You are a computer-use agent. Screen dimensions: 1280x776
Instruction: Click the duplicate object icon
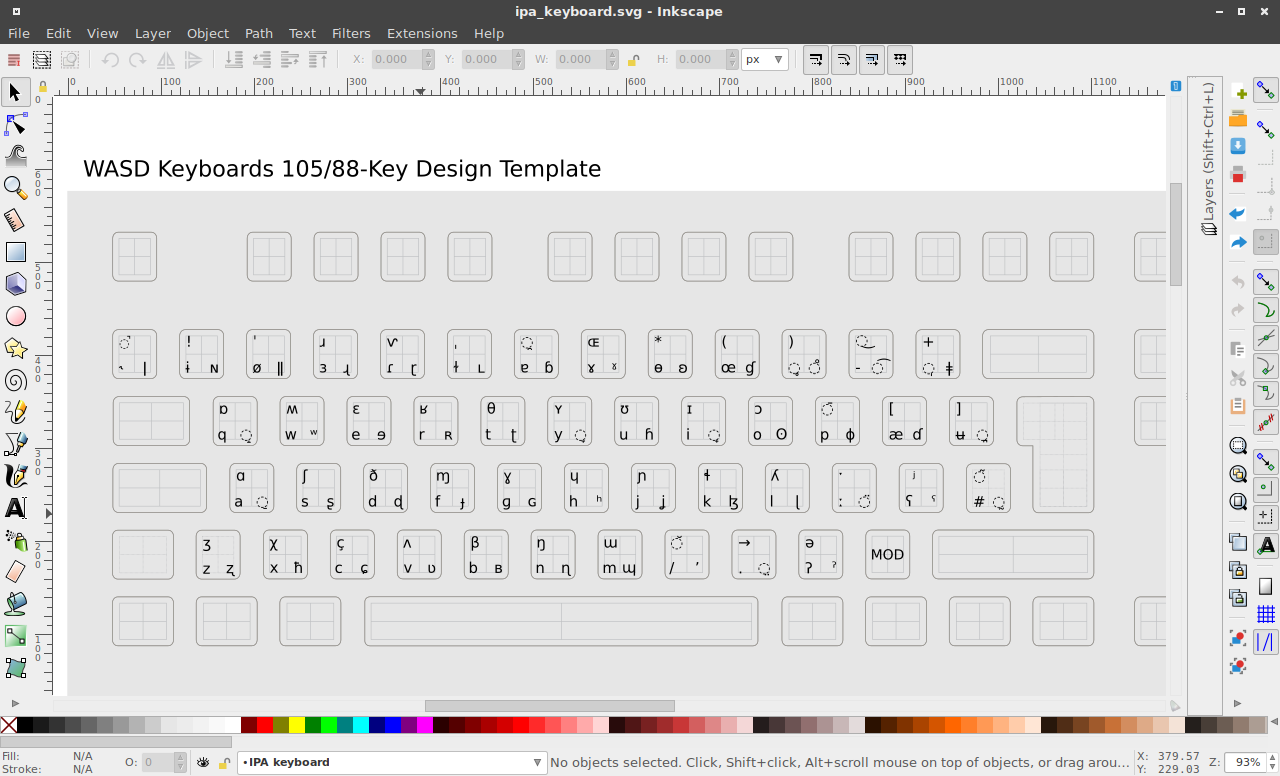pyautogui.click(x=1238, y=543)
